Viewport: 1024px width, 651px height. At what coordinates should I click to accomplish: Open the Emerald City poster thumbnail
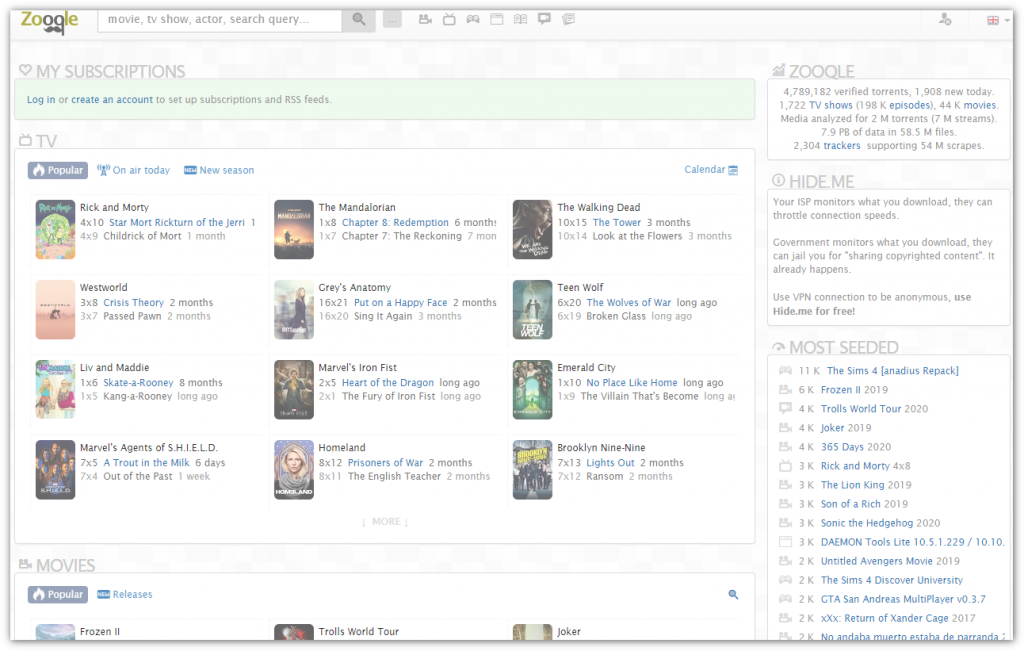(532, 390)
